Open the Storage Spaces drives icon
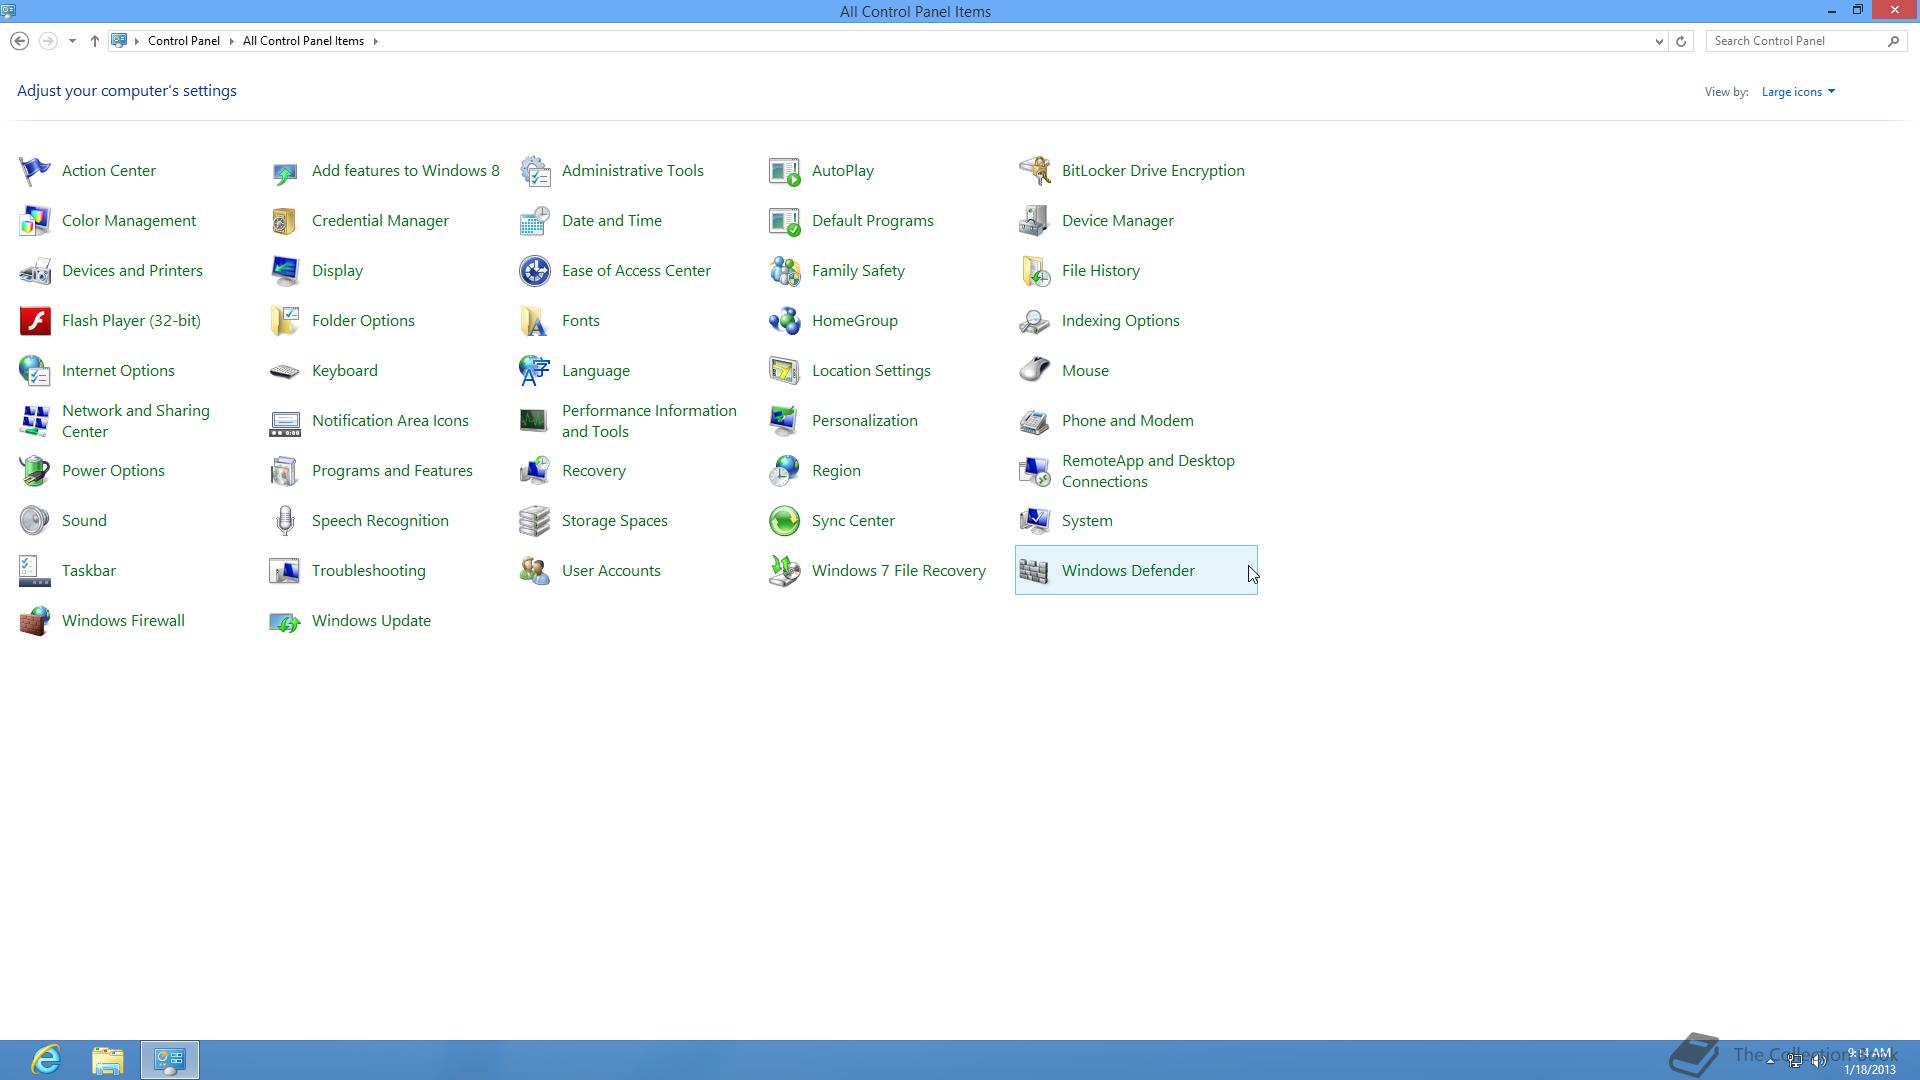 [x=535, y=521]
